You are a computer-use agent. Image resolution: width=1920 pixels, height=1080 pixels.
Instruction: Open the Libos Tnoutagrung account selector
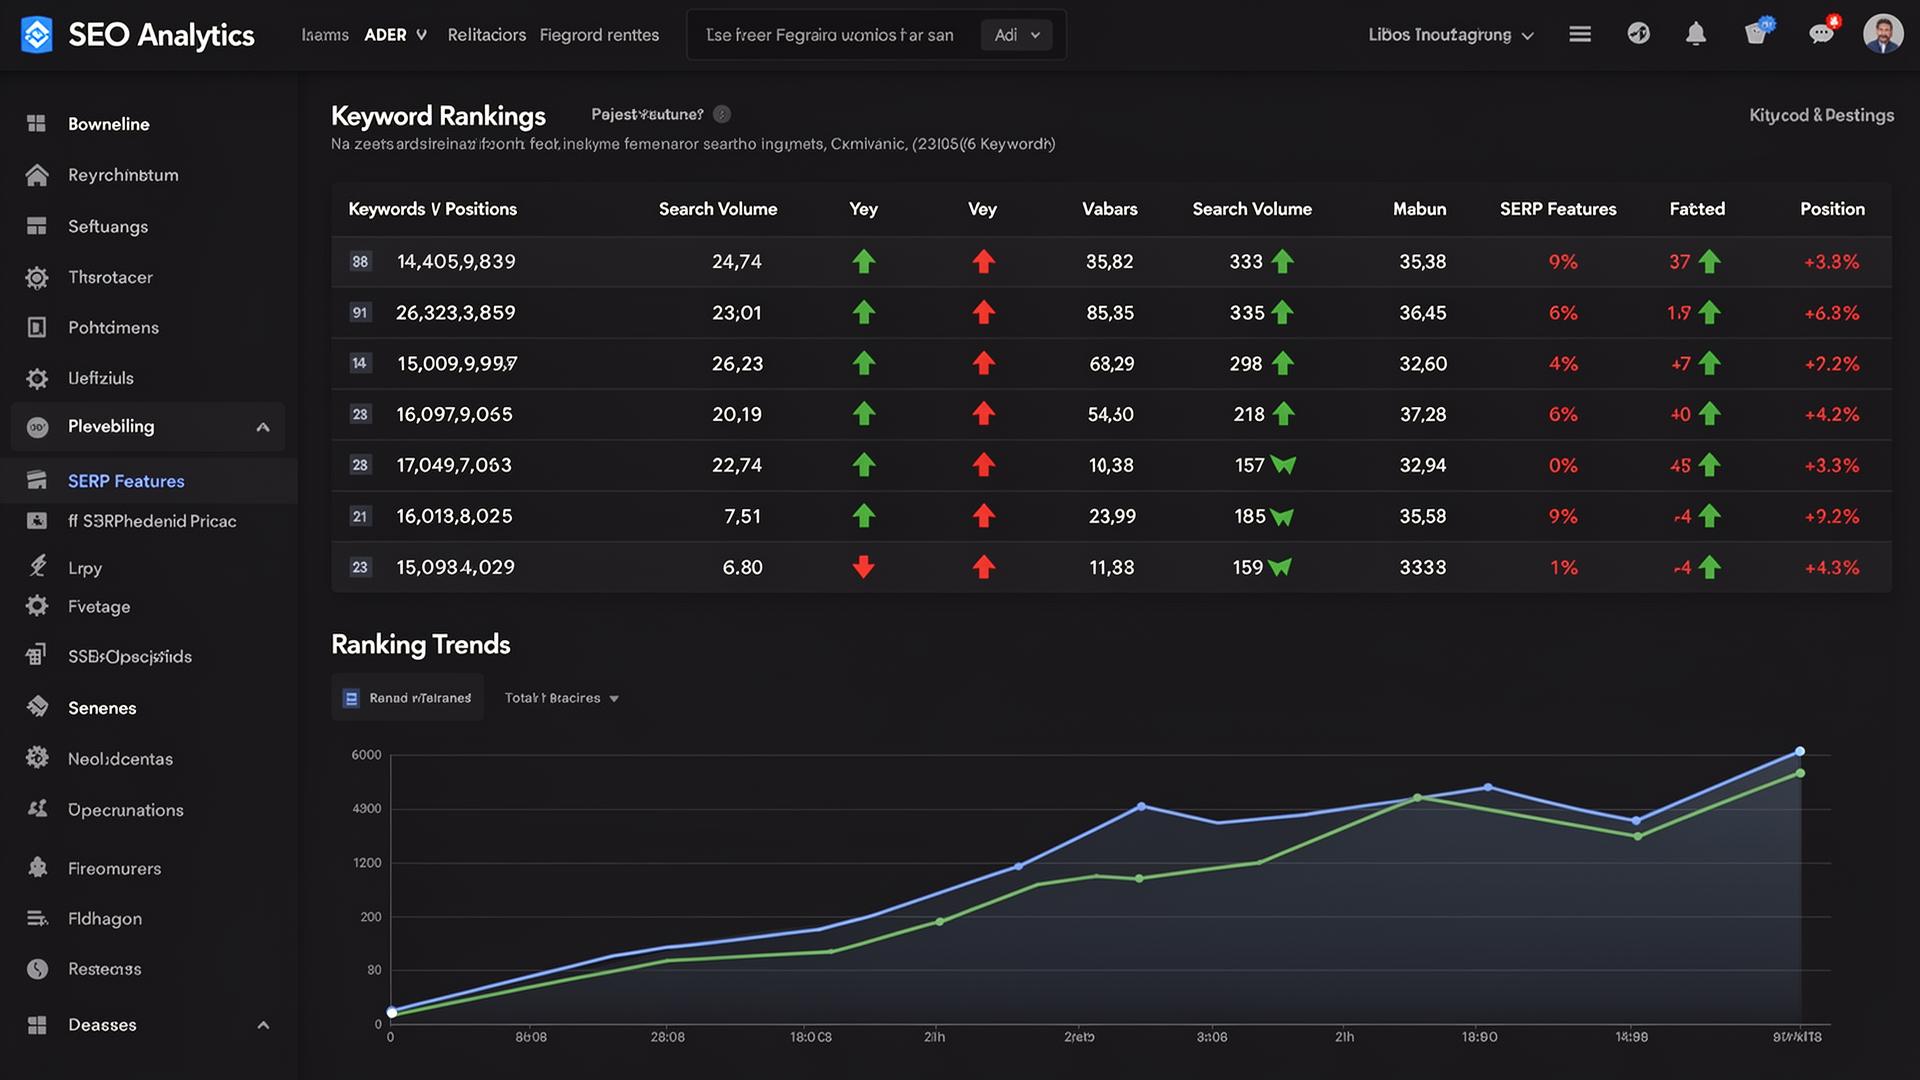click(1450, 35)
